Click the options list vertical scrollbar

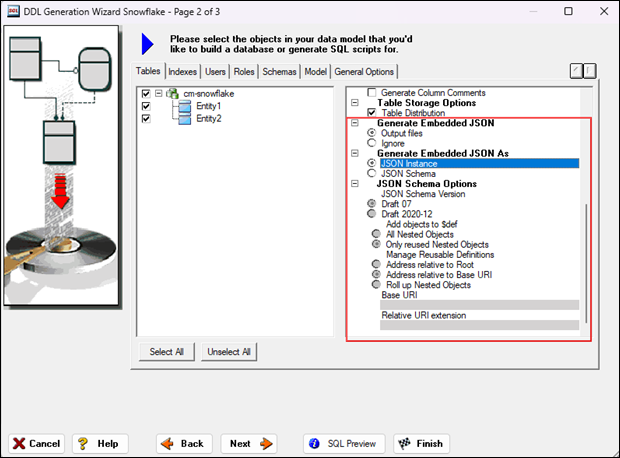[586, 263]
